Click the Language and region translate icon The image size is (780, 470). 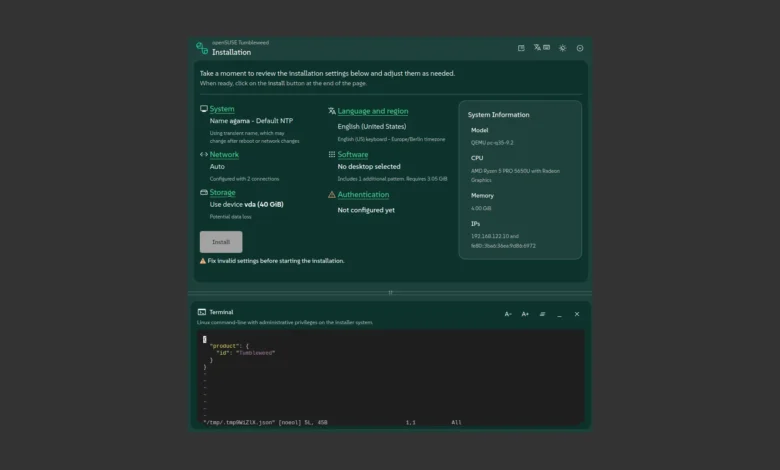click(x=332, y=111)
